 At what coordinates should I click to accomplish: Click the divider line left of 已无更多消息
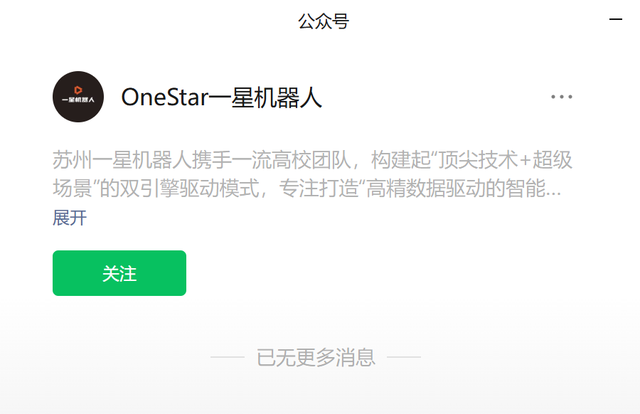tap(227, 357)
